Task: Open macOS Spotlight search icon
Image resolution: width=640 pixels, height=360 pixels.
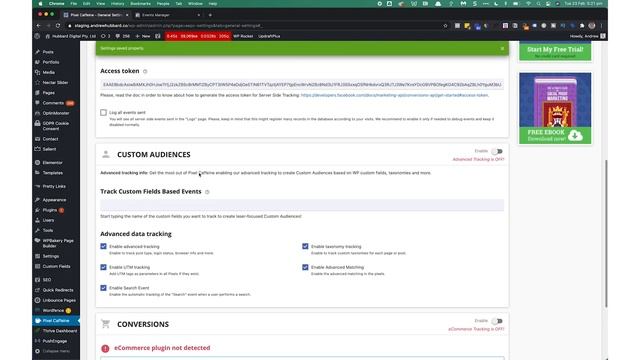Action: [x=538, y=4]
